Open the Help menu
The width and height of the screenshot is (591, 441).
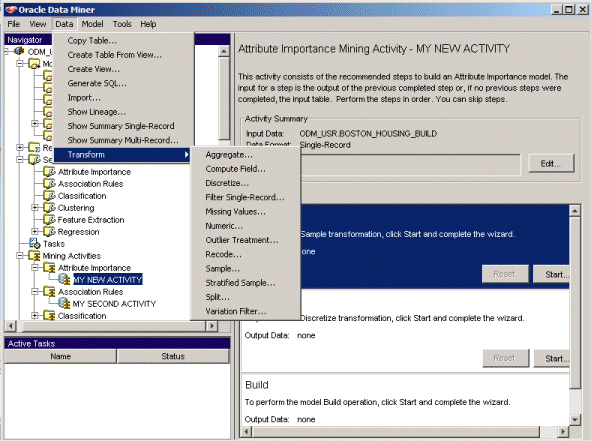pyautogui.click(x=148, y=24)
